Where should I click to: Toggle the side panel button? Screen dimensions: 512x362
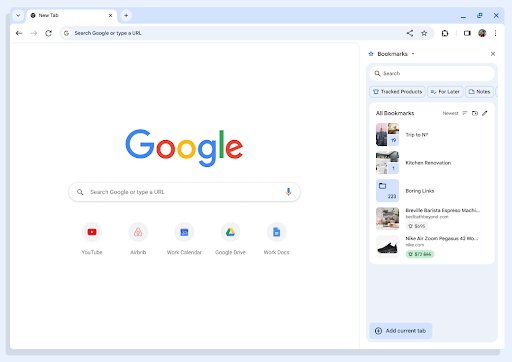pos(467,33)
